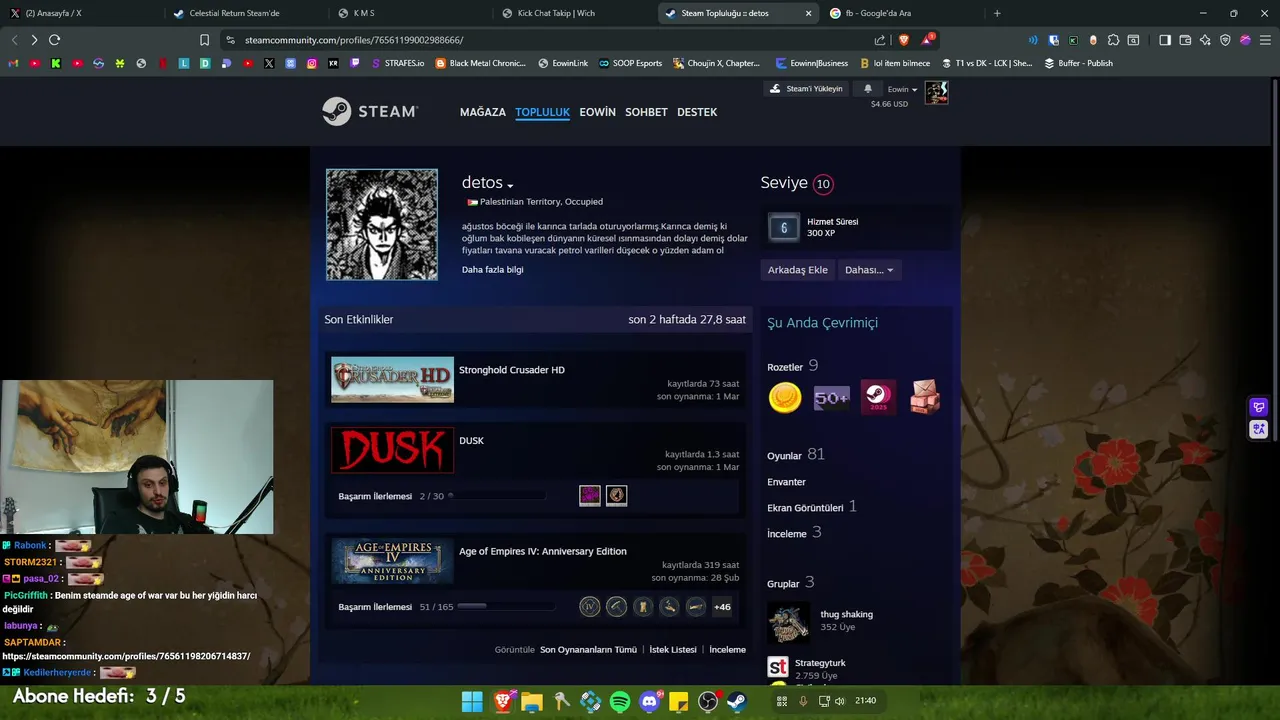Open the DUSK game banner image
The width and height of the screenshot is (1280, 720).
(x=392, y=450)
